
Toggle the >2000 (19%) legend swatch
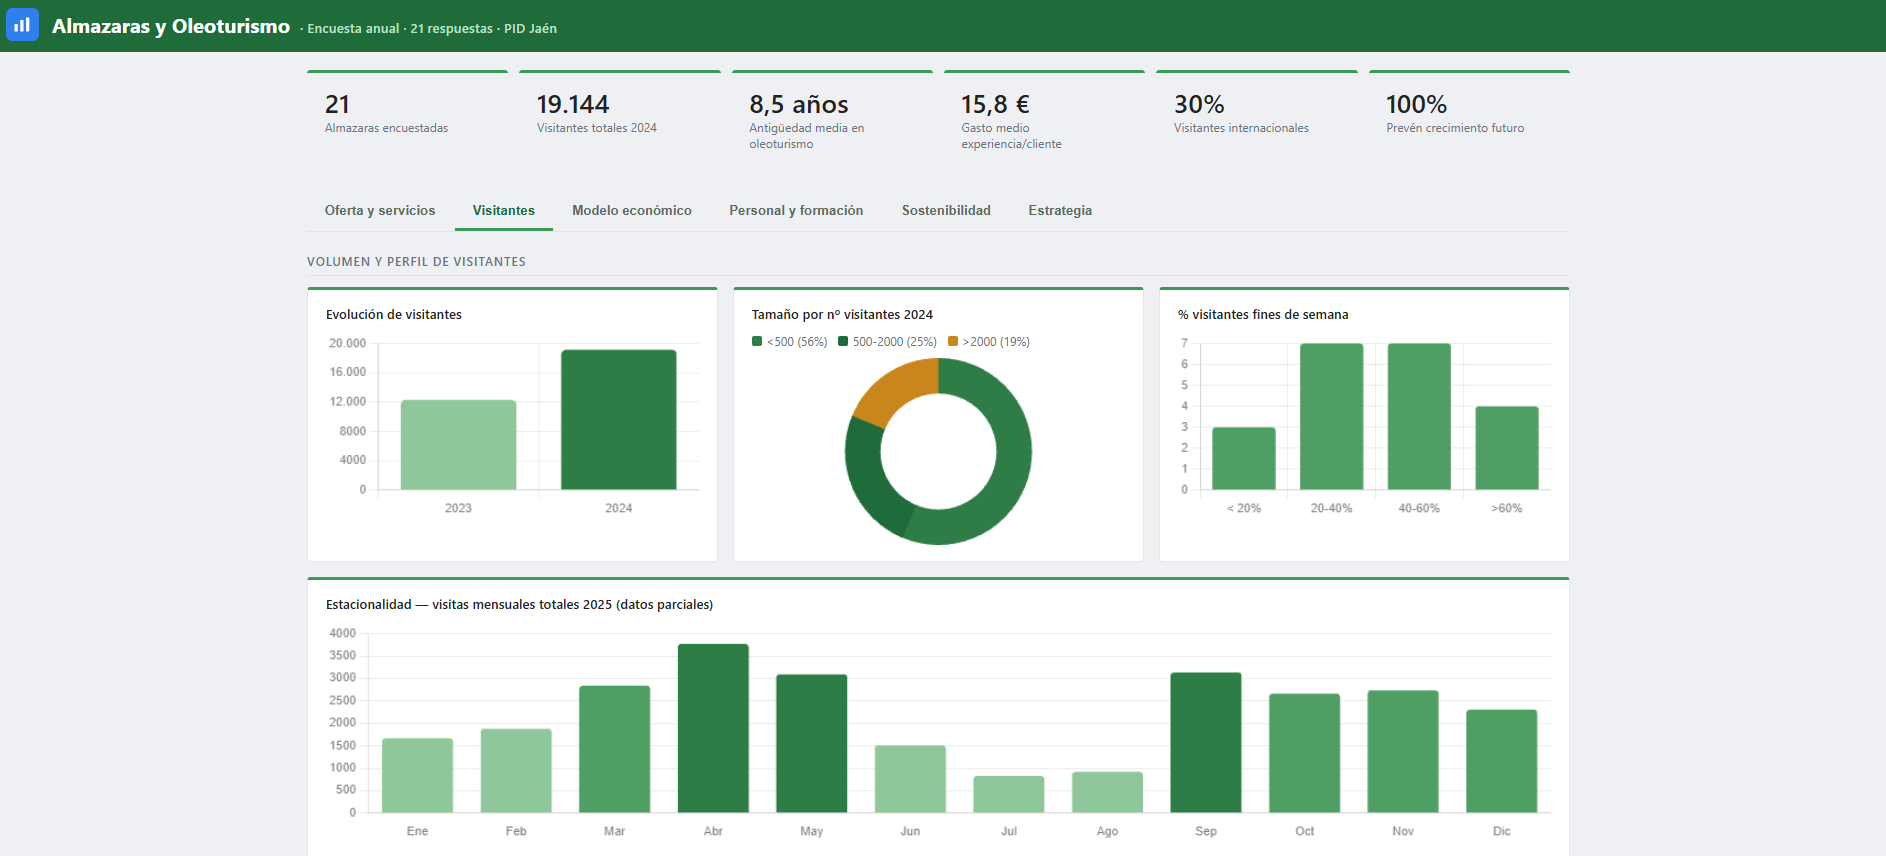pyautogui.click(x=953, y=341)
